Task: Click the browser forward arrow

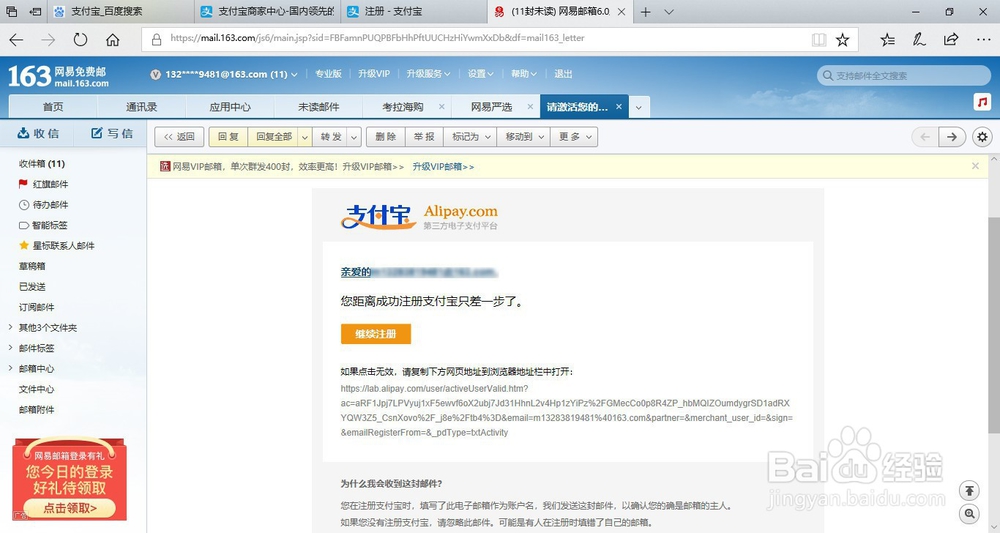Action: [48, 40]
